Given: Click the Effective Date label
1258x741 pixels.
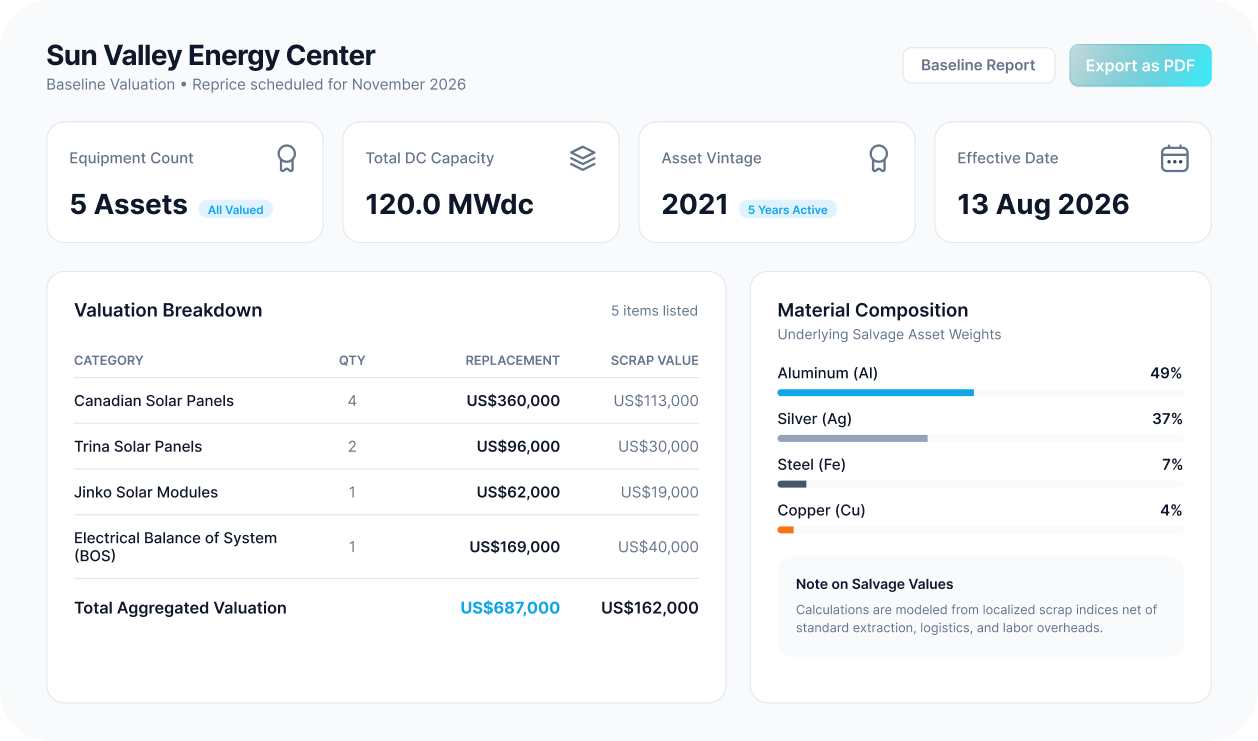Looking at the screenshot, I should click(x=1007, y=158).
